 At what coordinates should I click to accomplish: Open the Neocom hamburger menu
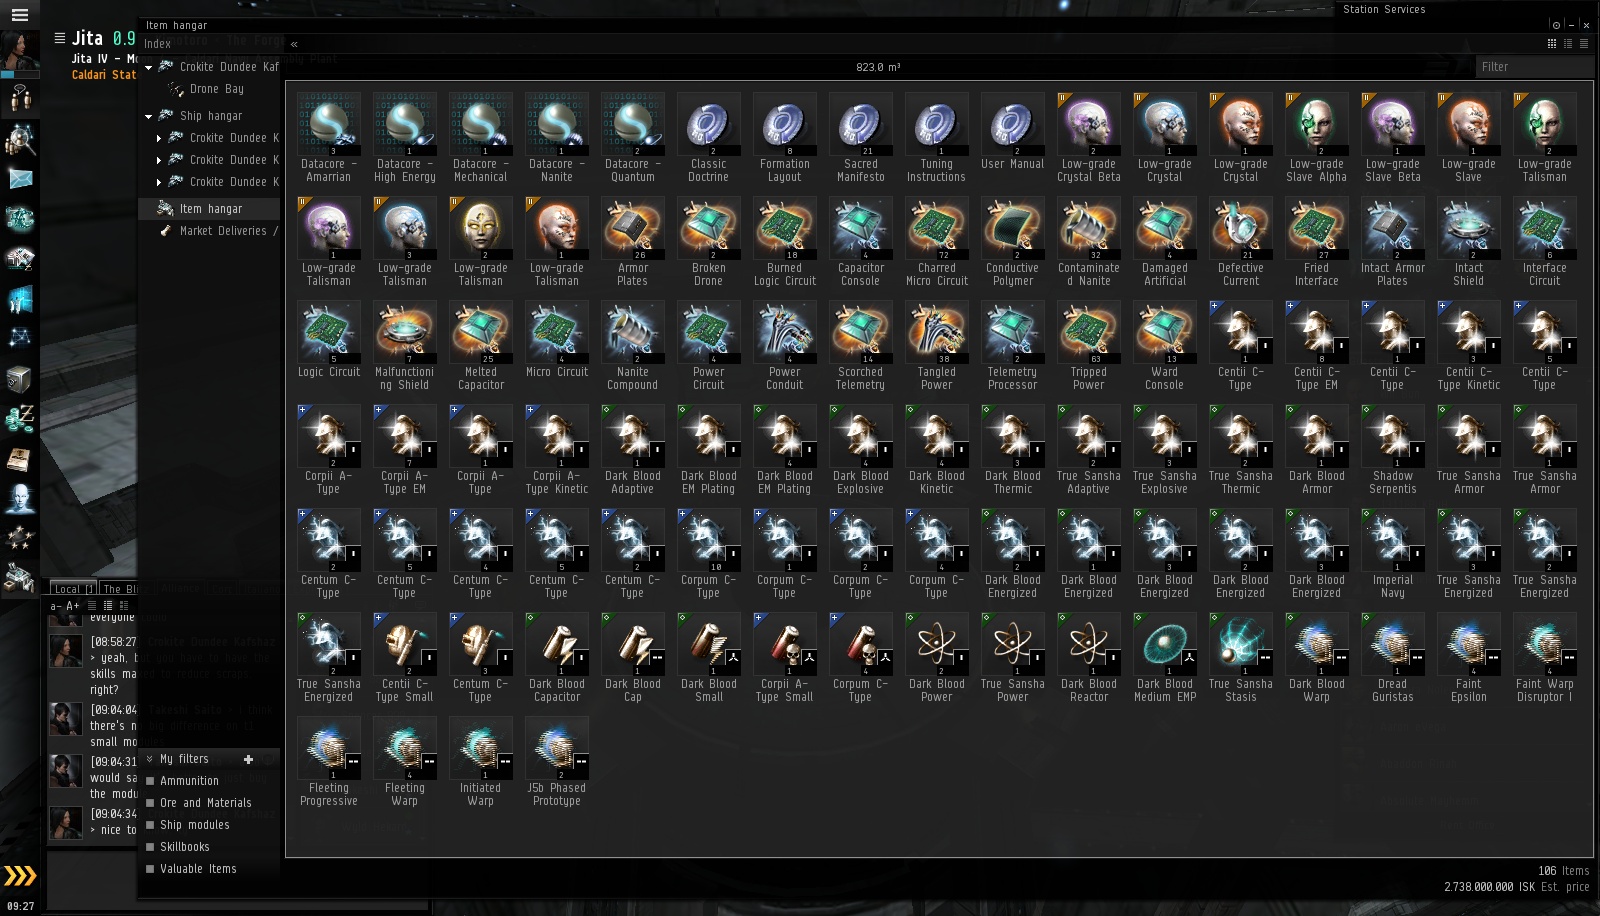coord(19,14)
